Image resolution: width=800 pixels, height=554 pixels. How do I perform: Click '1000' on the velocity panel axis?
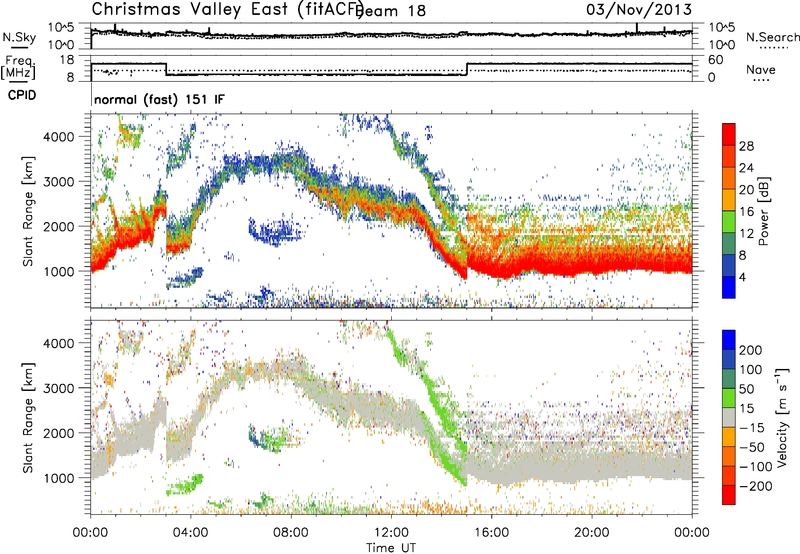59,478
